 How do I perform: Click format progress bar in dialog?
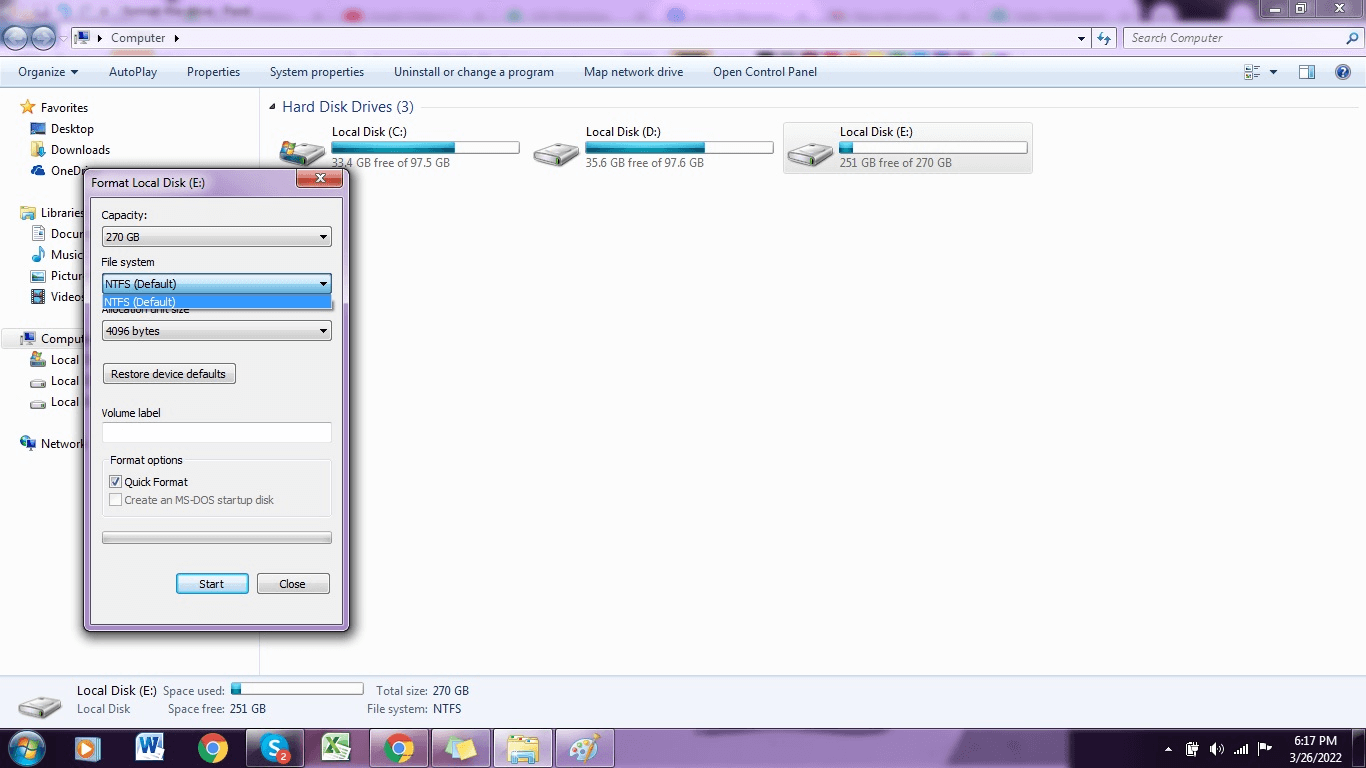pos(217,538)
